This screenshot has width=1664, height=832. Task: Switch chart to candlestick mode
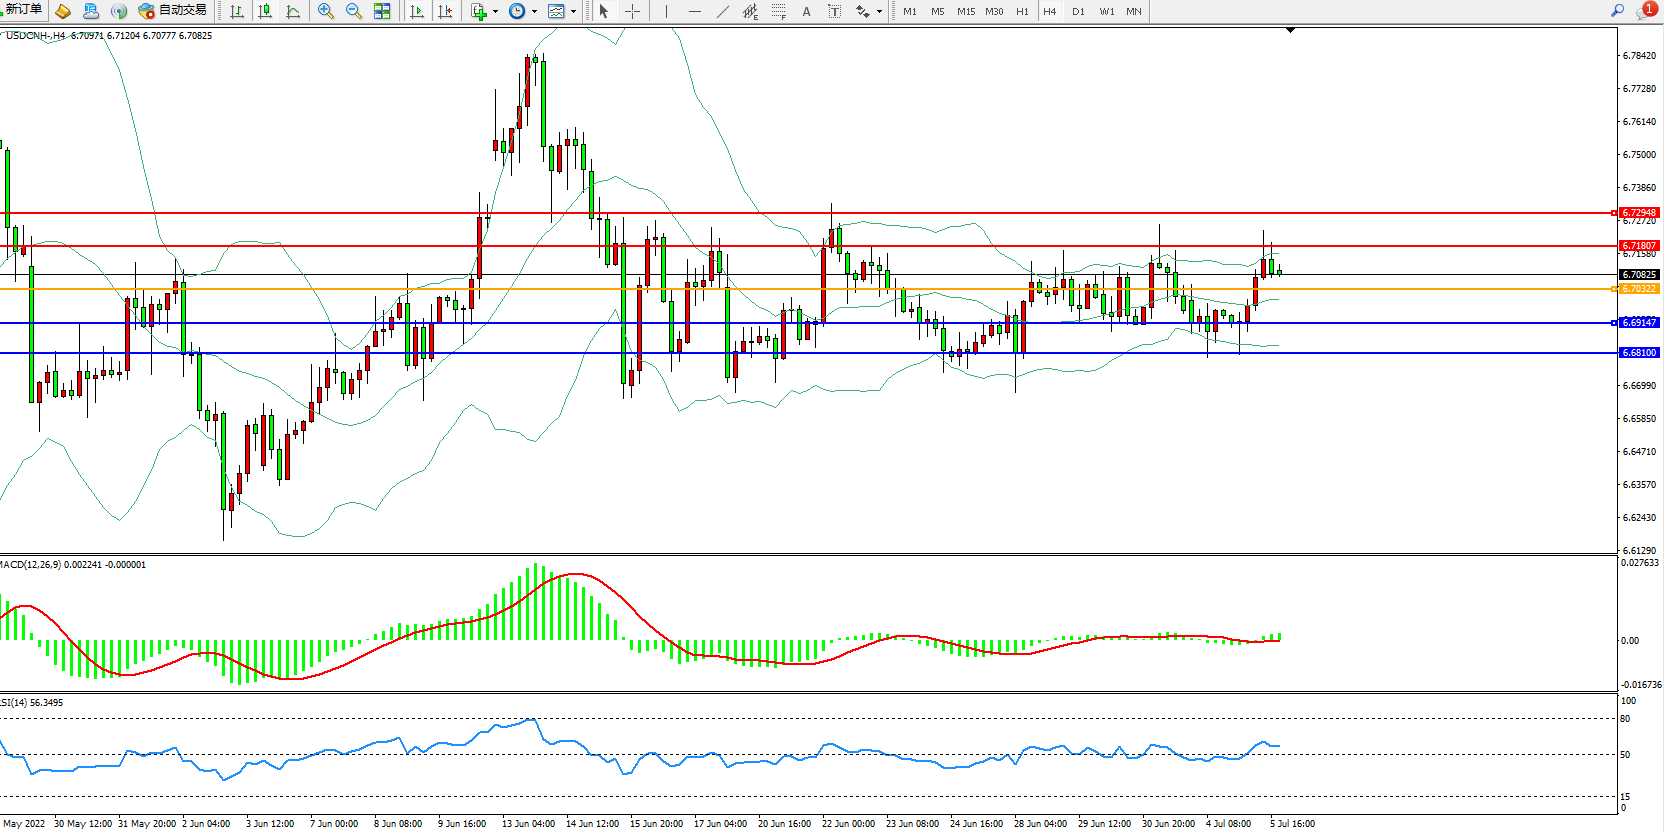(x=265, y=11)
